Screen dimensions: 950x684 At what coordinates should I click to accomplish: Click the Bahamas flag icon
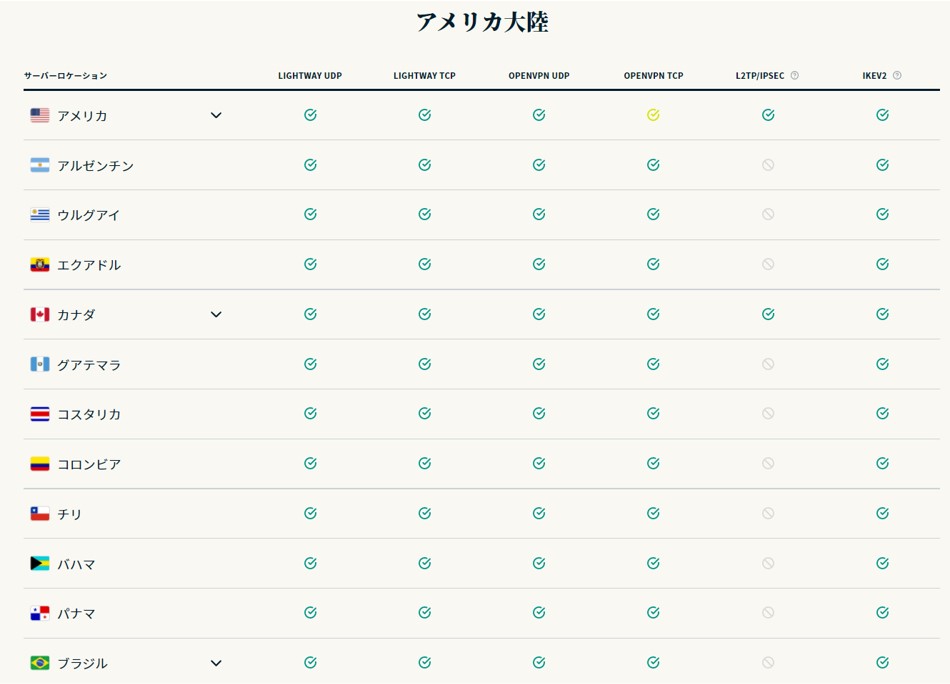click(x=40, y=564)
